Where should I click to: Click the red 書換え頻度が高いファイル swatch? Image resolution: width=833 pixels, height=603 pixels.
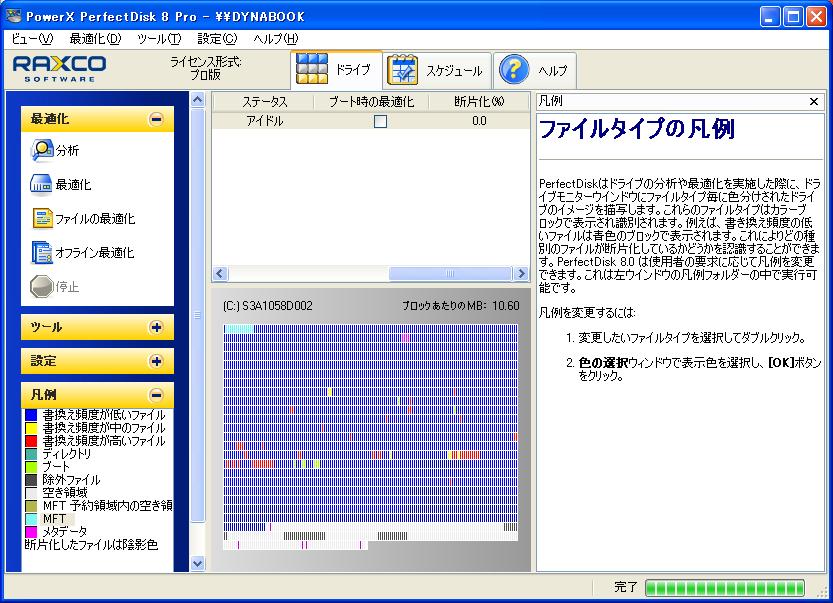[31, 441]
